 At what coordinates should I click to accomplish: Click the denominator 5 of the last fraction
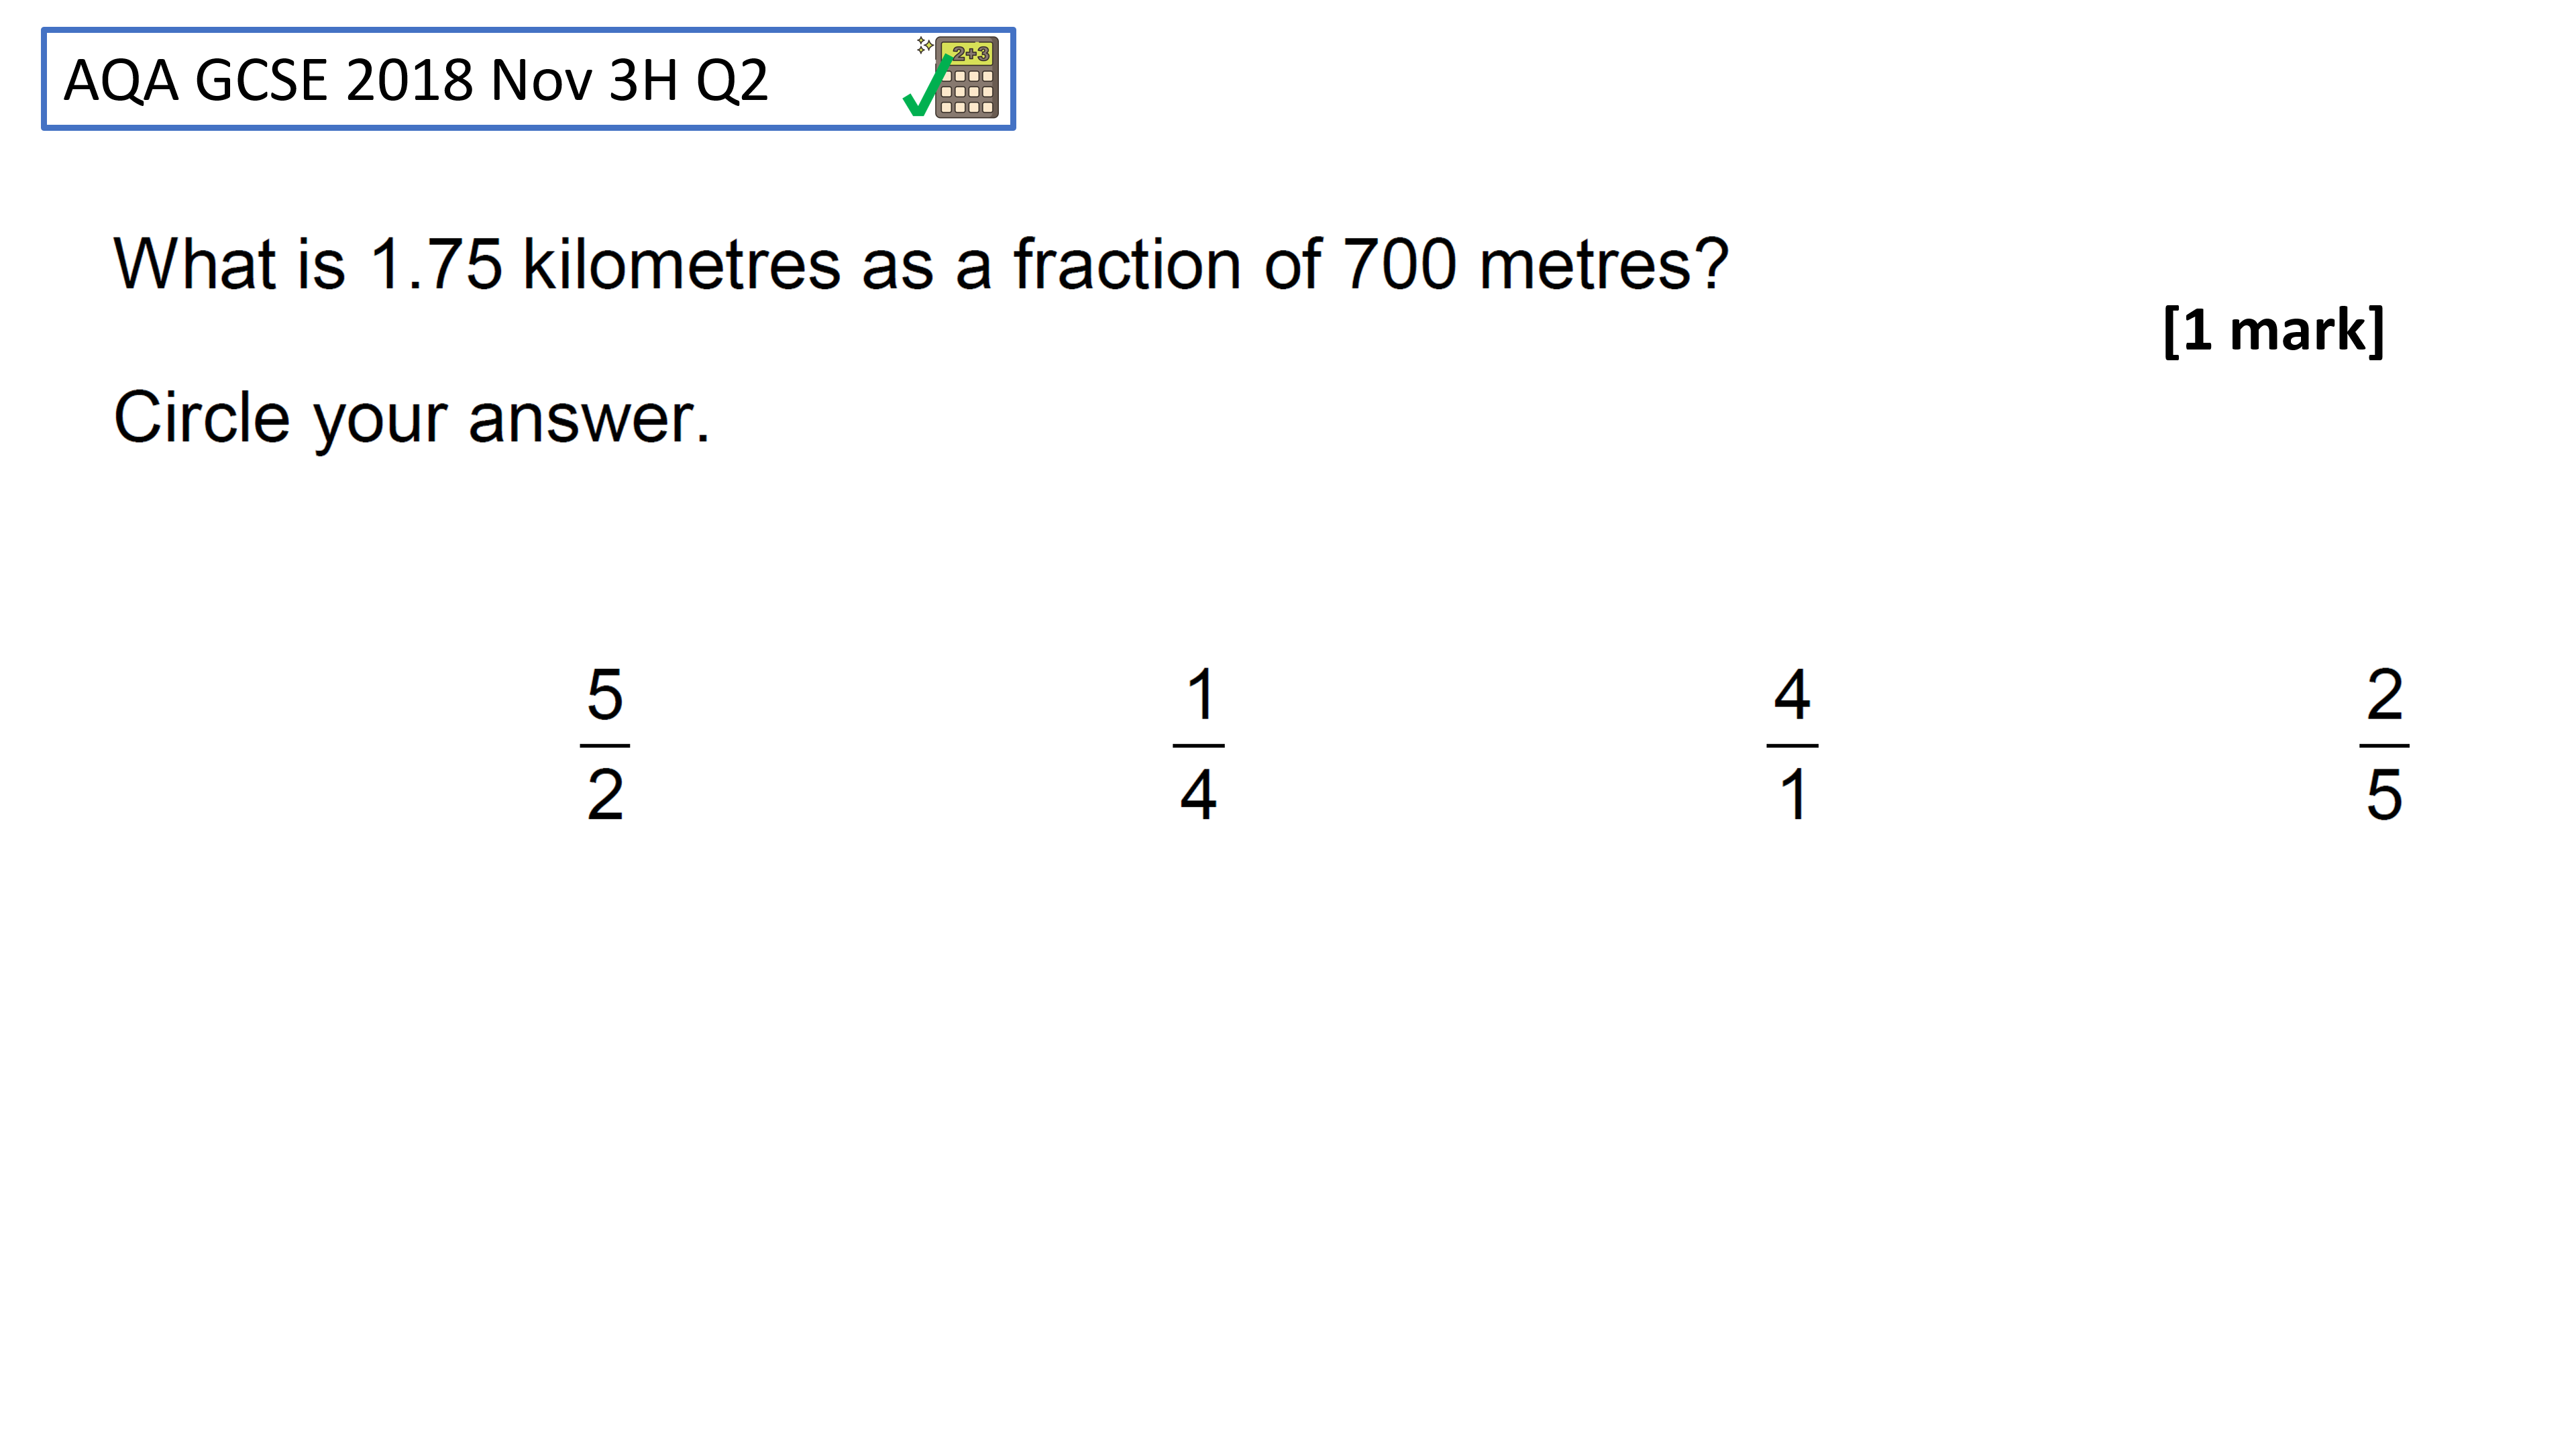pyautogui.click(x=2384, y=795)
